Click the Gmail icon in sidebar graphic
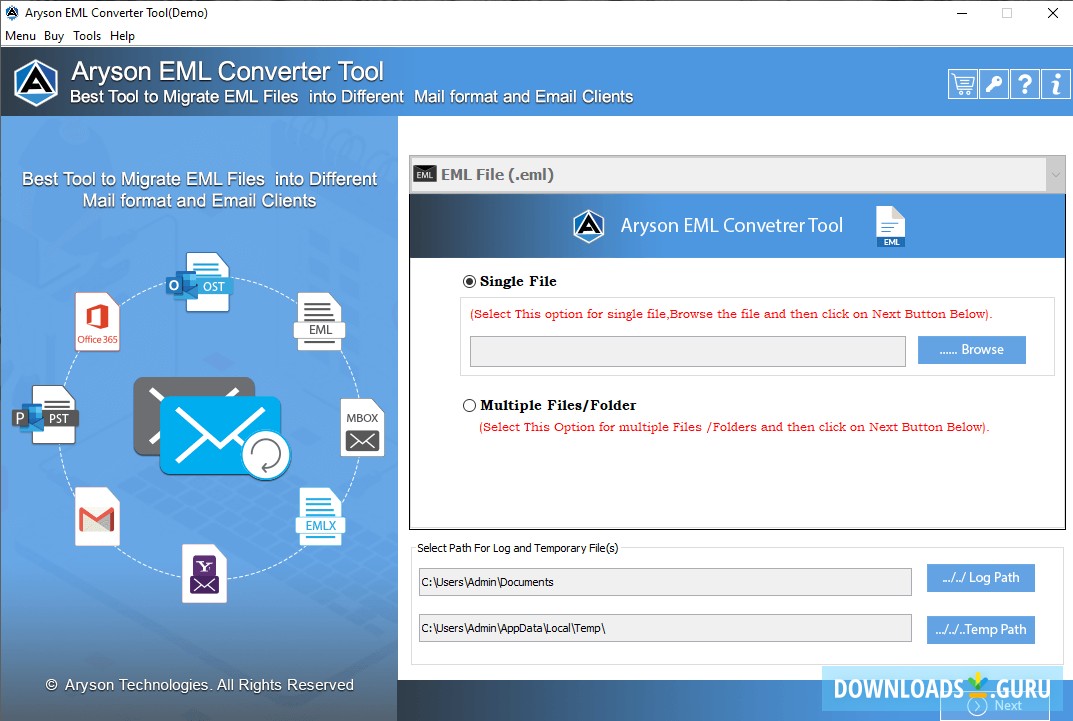The image size is (1073, 721). tap(97, 516)
